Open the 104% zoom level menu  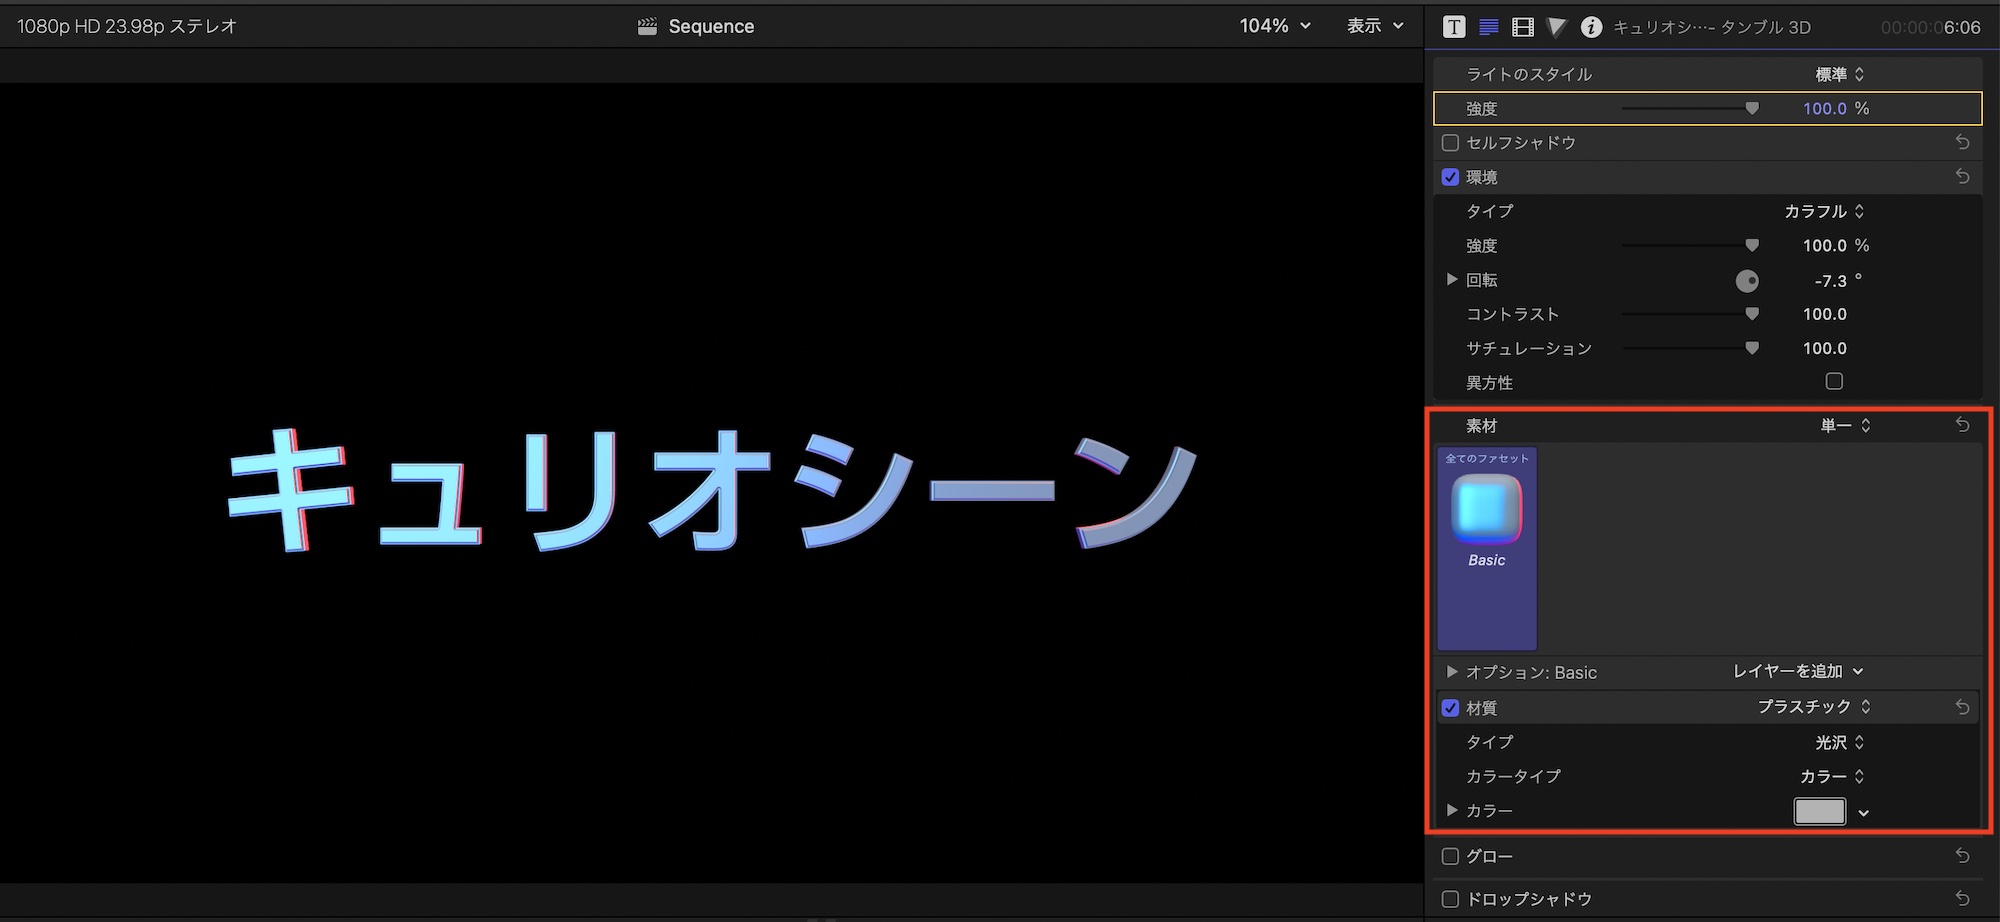pyautogui.click(x=1274, y=26)
